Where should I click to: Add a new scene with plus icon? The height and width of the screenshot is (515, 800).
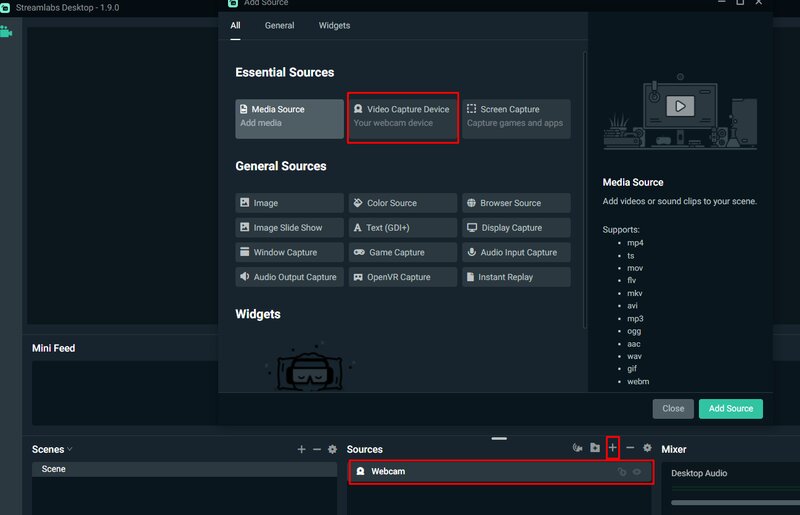[x=302, y=449]
